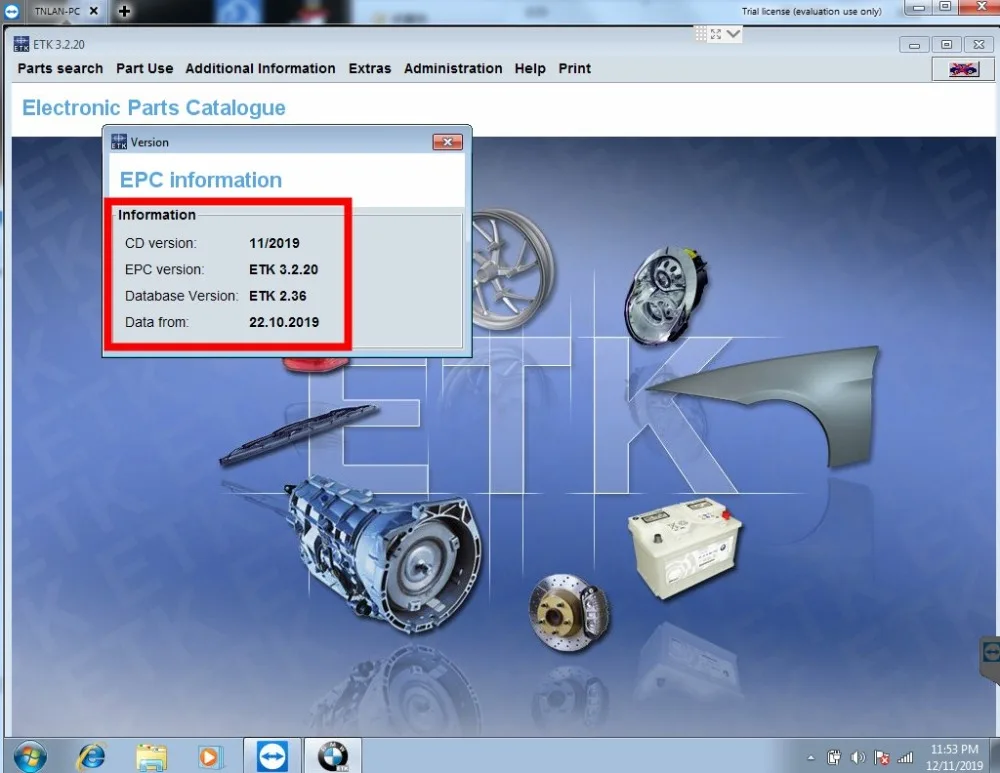1000x773 pixels.
Task: Show hidden system tray icons
Action: pyautogui.click(x=811, y=758)
